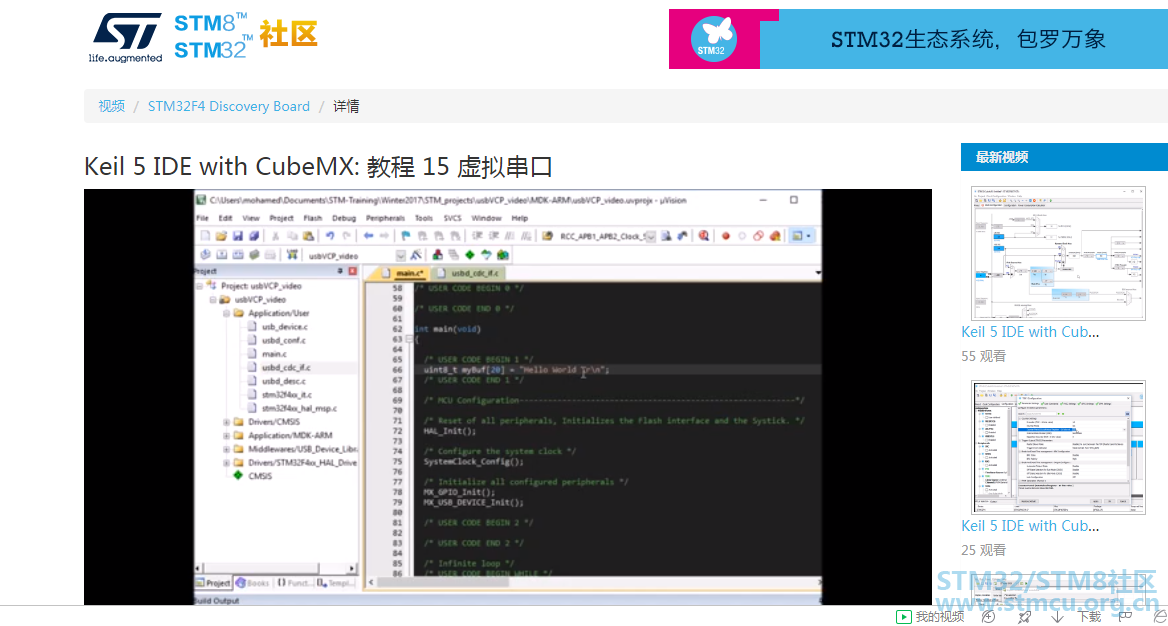This screenshot has width=1168, height=626.
Task: Select CMSIS green diamond item in tree
Action: [x=260, y=475]
